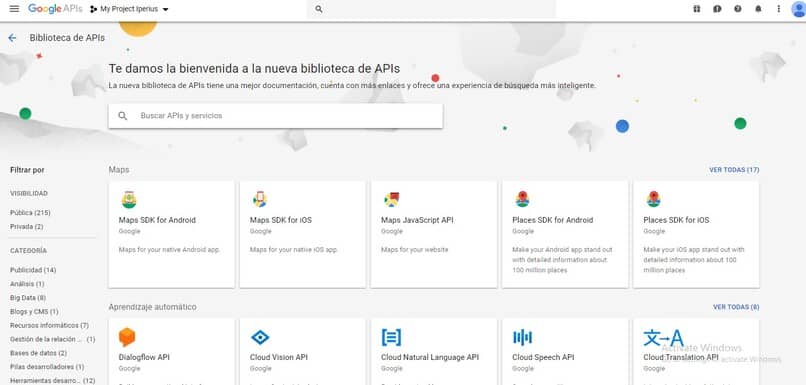Click the Cloud Translation API icon
Screen dimensions: 806x385
point(664,337)
